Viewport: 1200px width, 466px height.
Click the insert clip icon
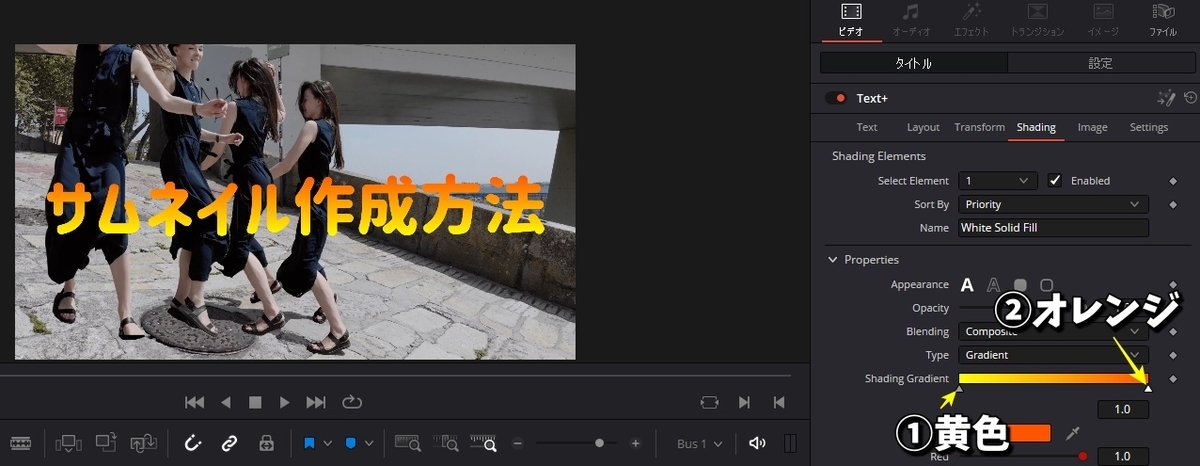pyautogui.click(x=68, y=443)
